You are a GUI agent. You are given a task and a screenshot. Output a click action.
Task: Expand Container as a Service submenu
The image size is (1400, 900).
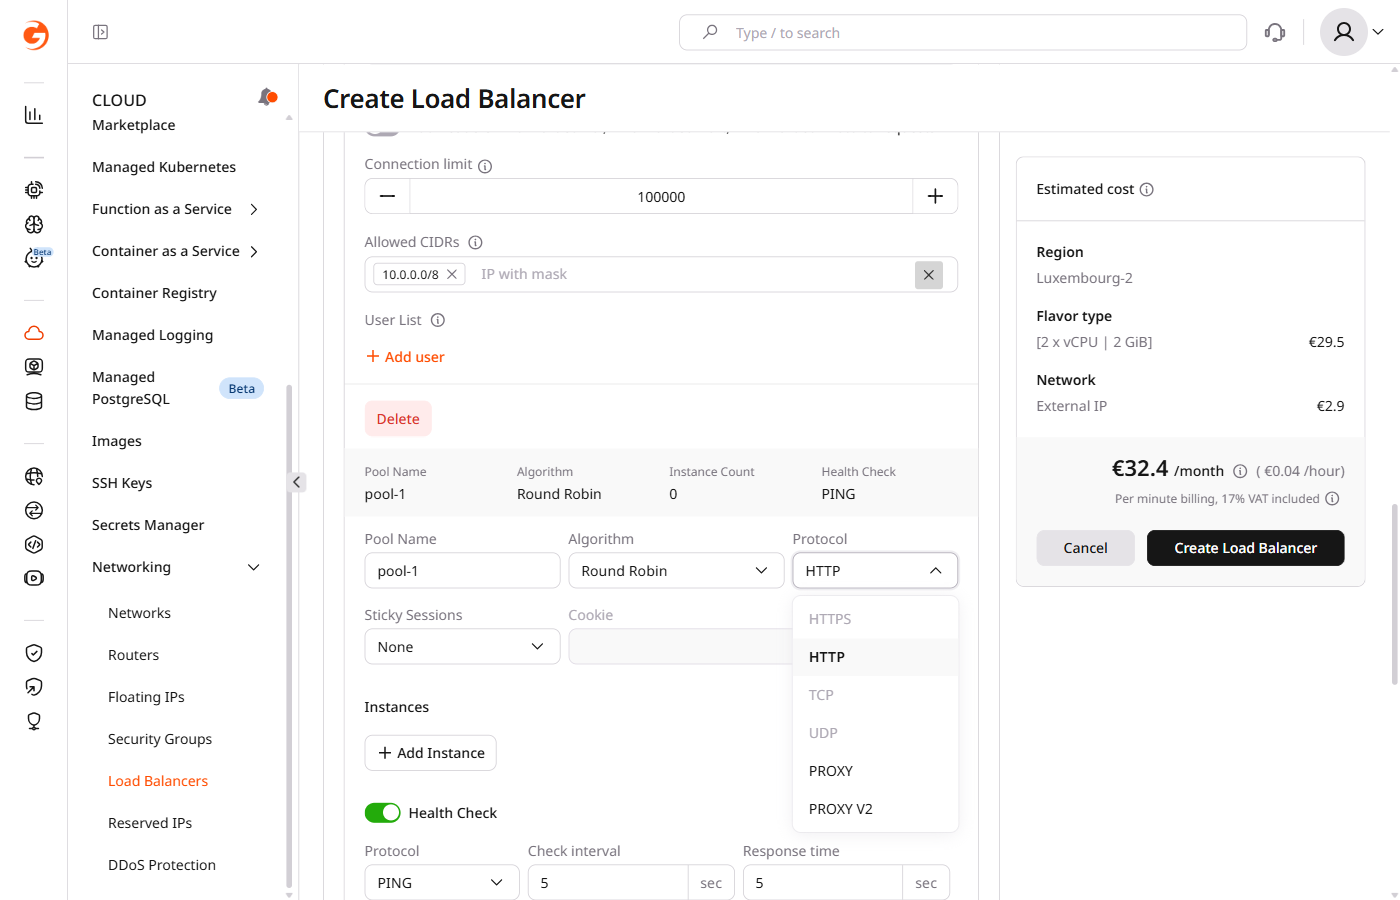point(254,251)
